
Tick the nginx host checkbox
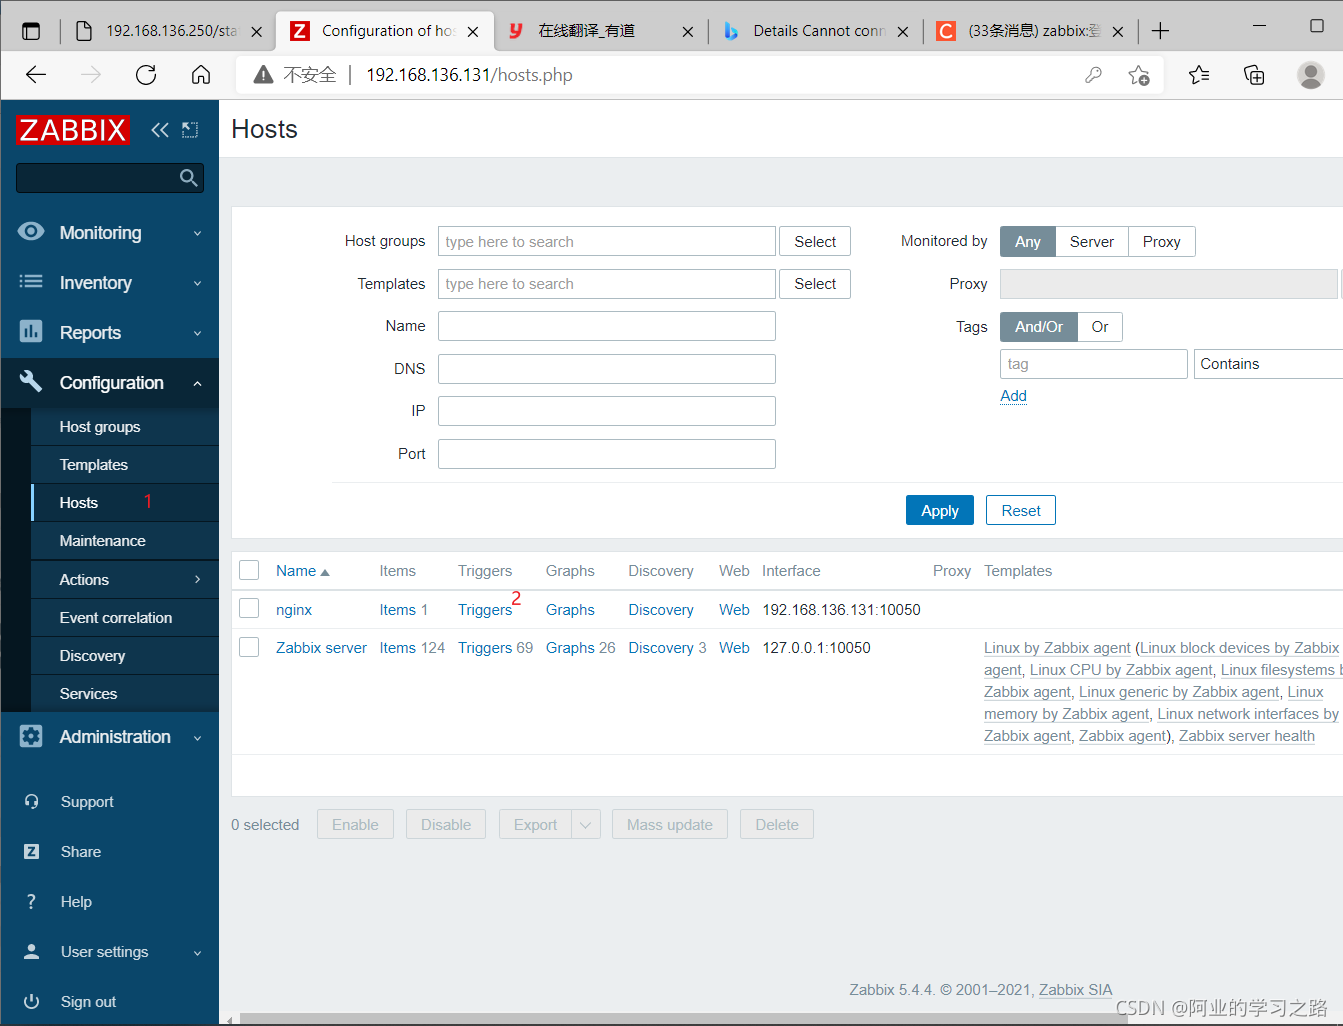(x=249, y=608)
